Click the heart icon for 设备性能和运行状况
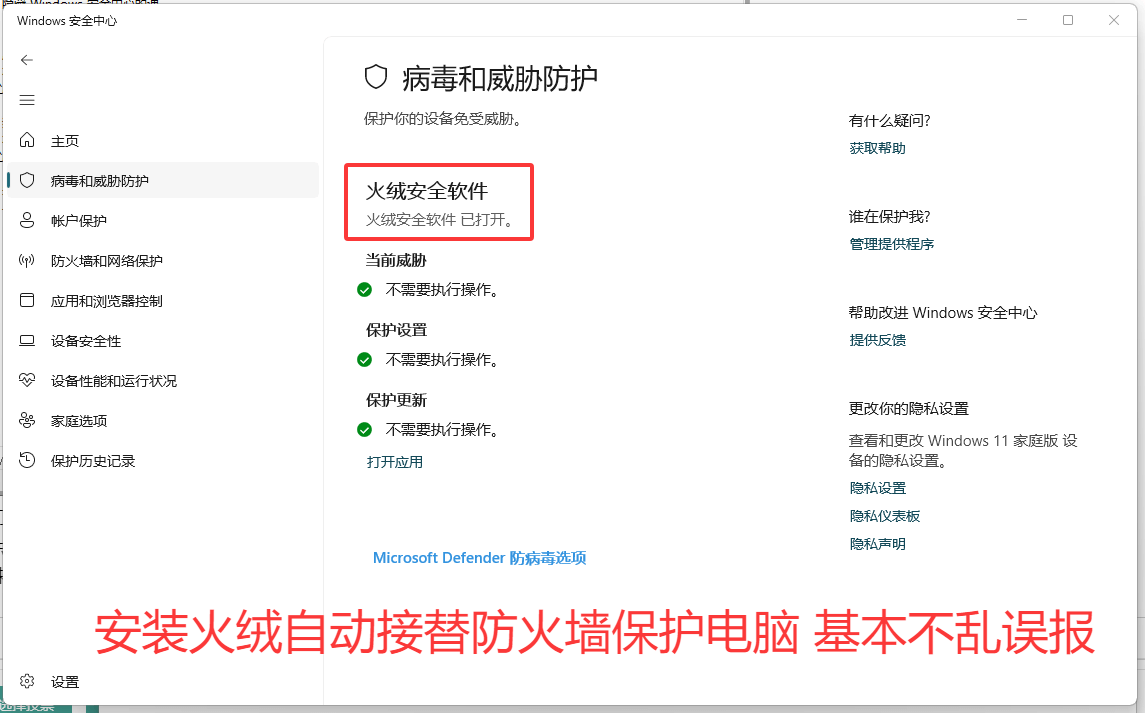The width and height of the screenshot is (1145, 713). [x=28, y=381]
